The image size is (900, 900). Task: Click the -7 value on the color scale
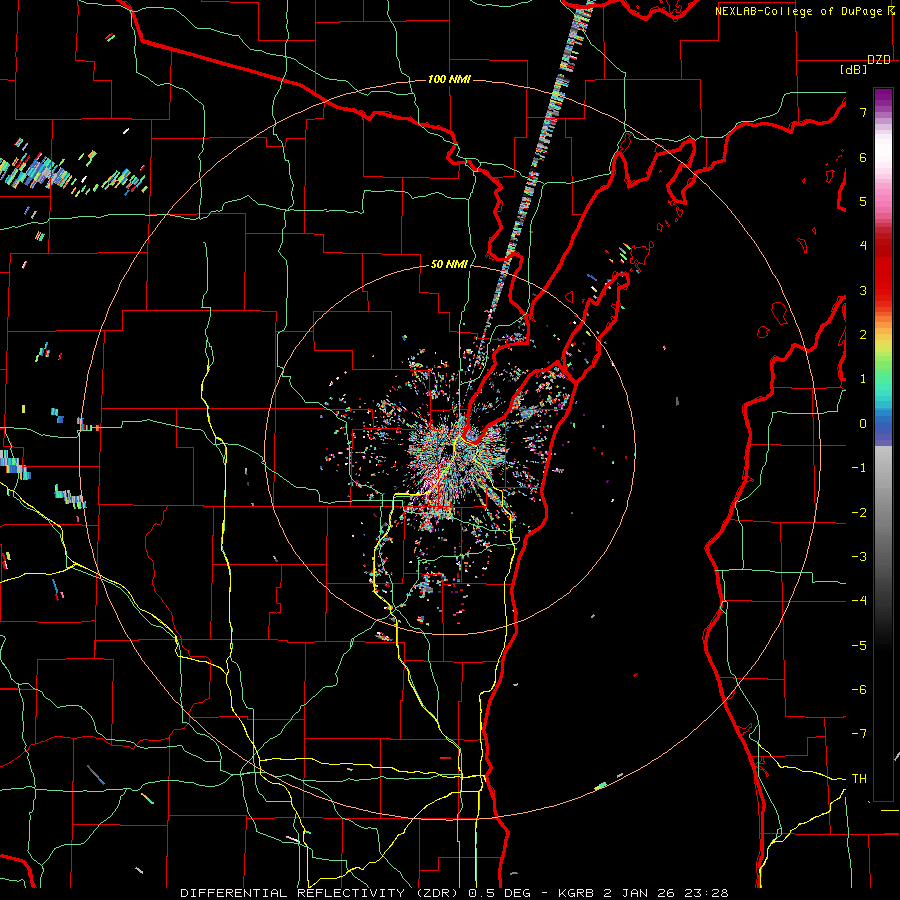859,734
